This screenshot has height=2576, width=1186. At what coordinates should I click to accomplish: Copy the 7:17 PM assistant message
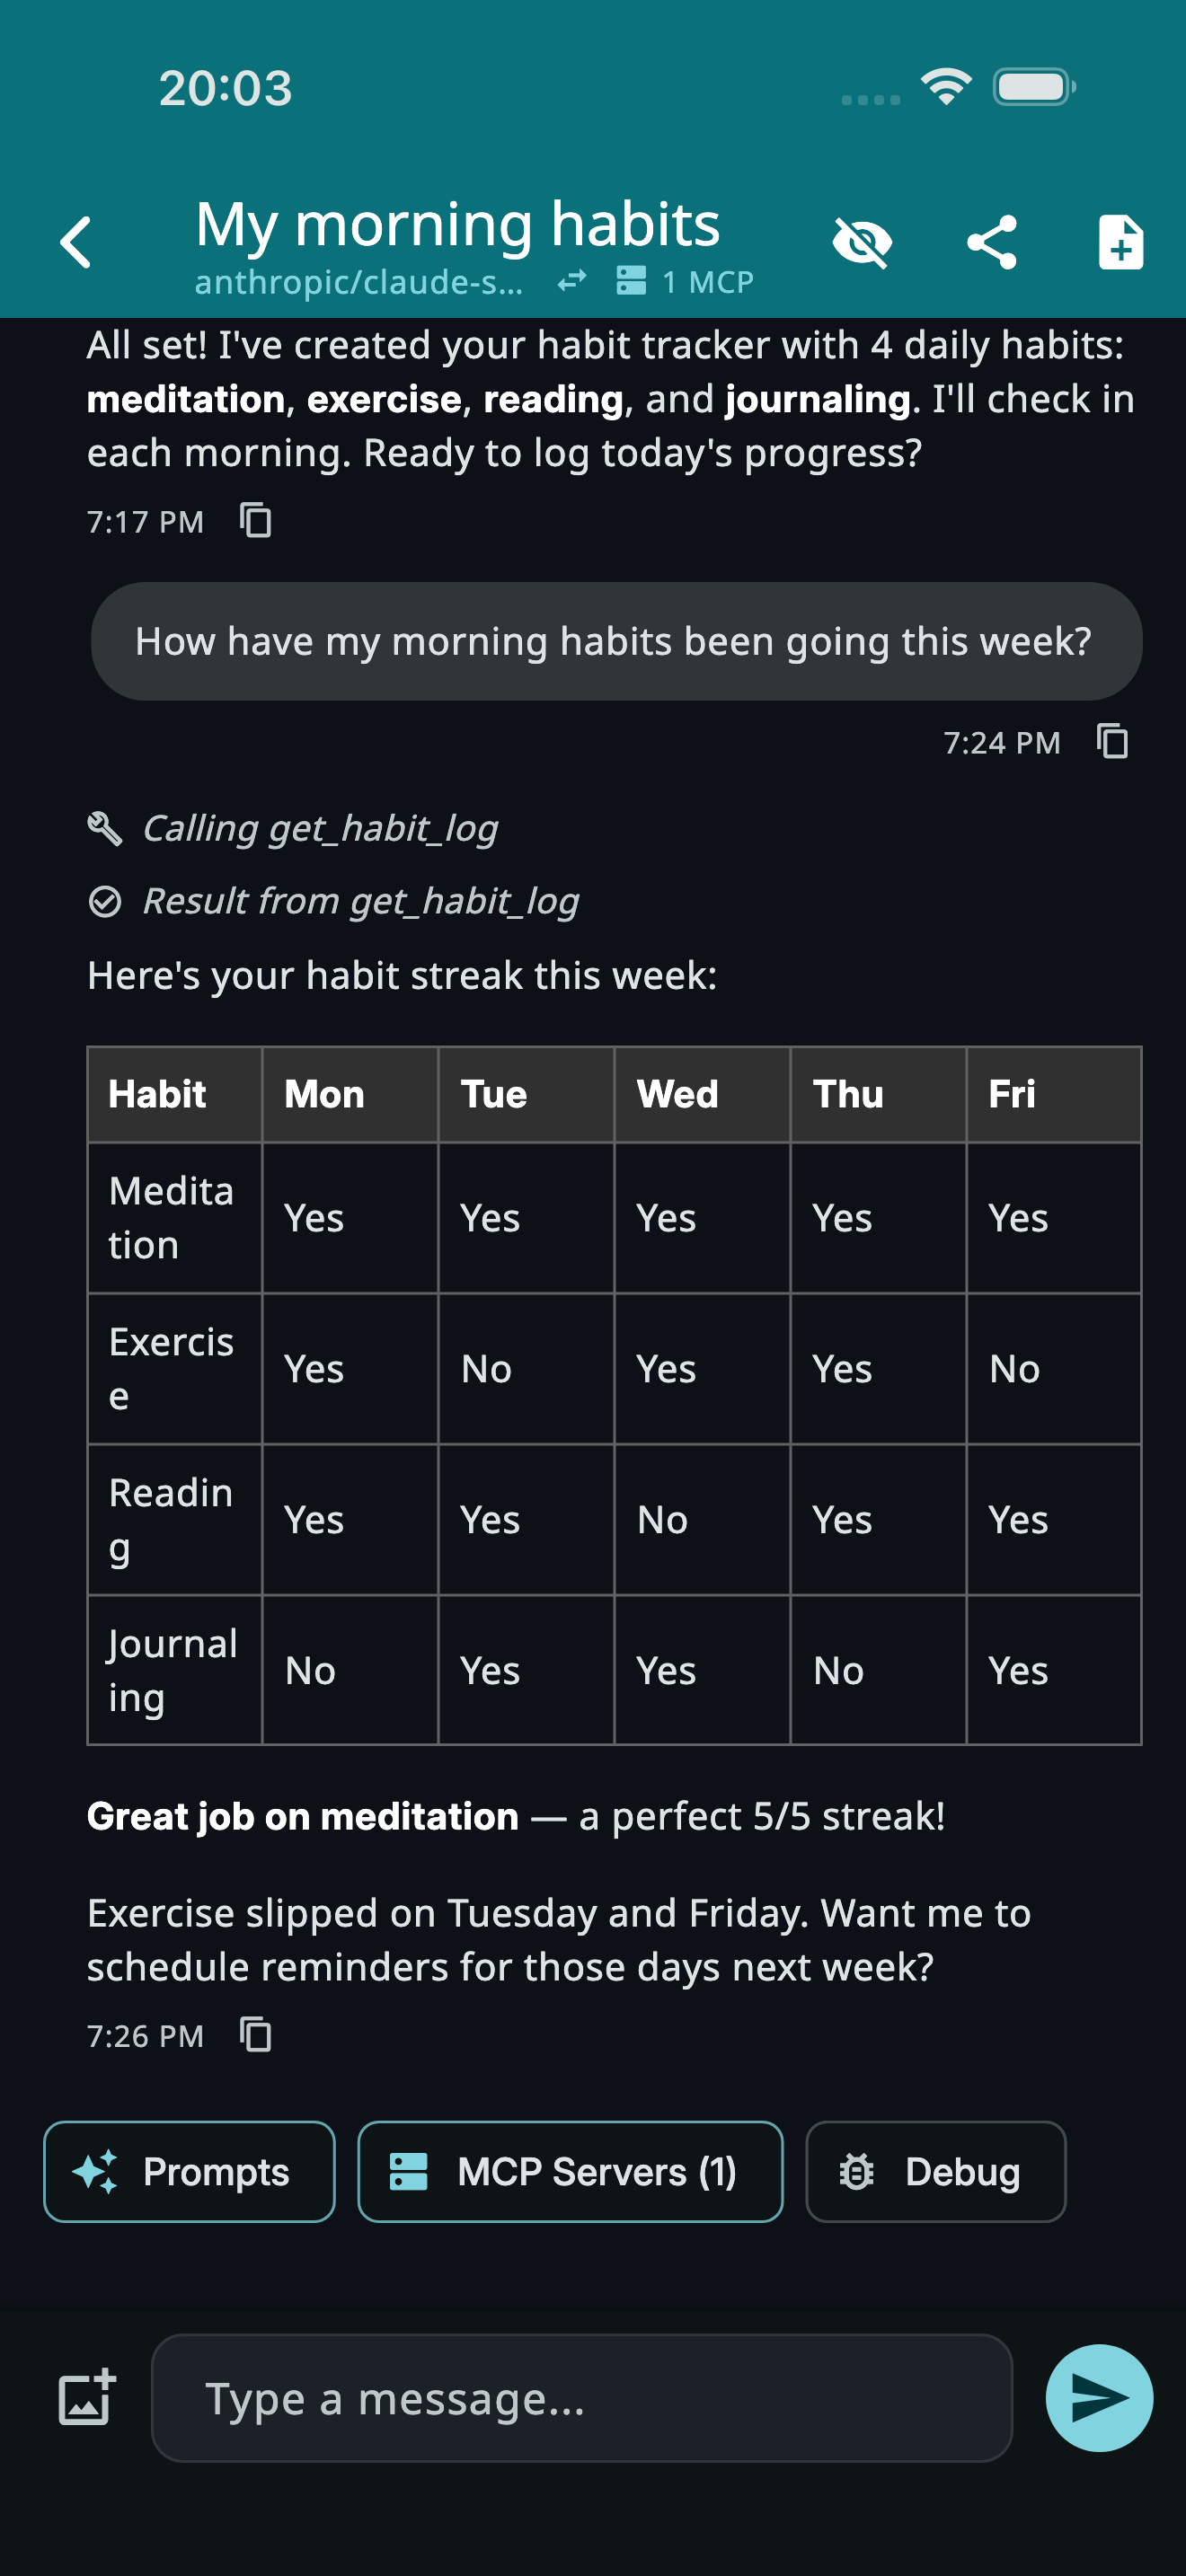[256, 521]
